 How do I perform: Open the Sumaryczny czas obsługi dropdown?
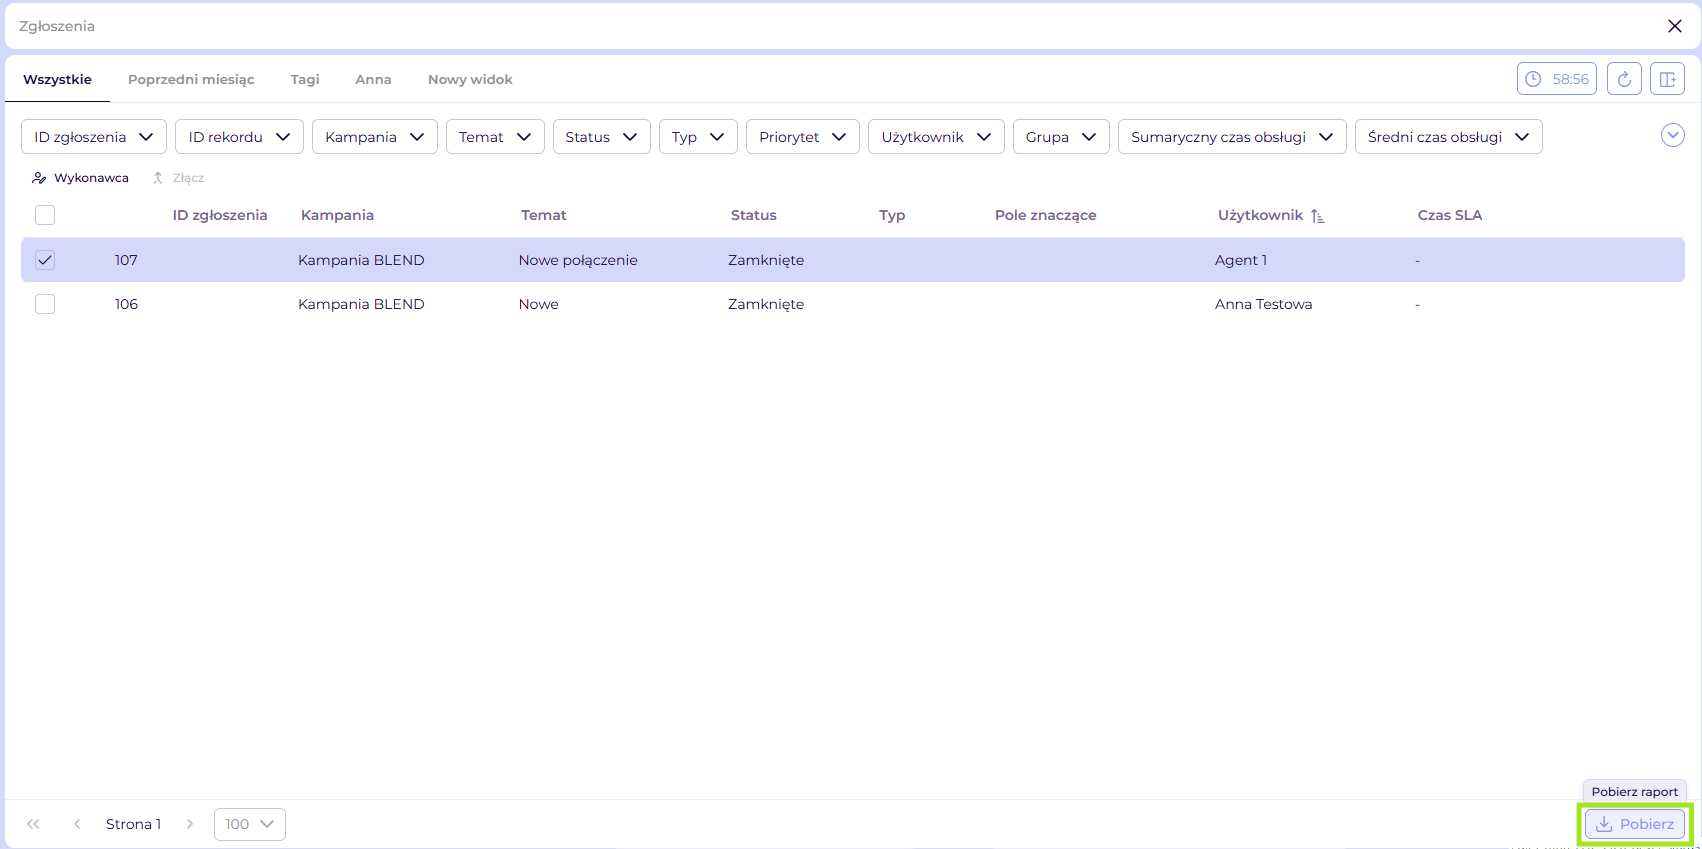point(1232,137)
